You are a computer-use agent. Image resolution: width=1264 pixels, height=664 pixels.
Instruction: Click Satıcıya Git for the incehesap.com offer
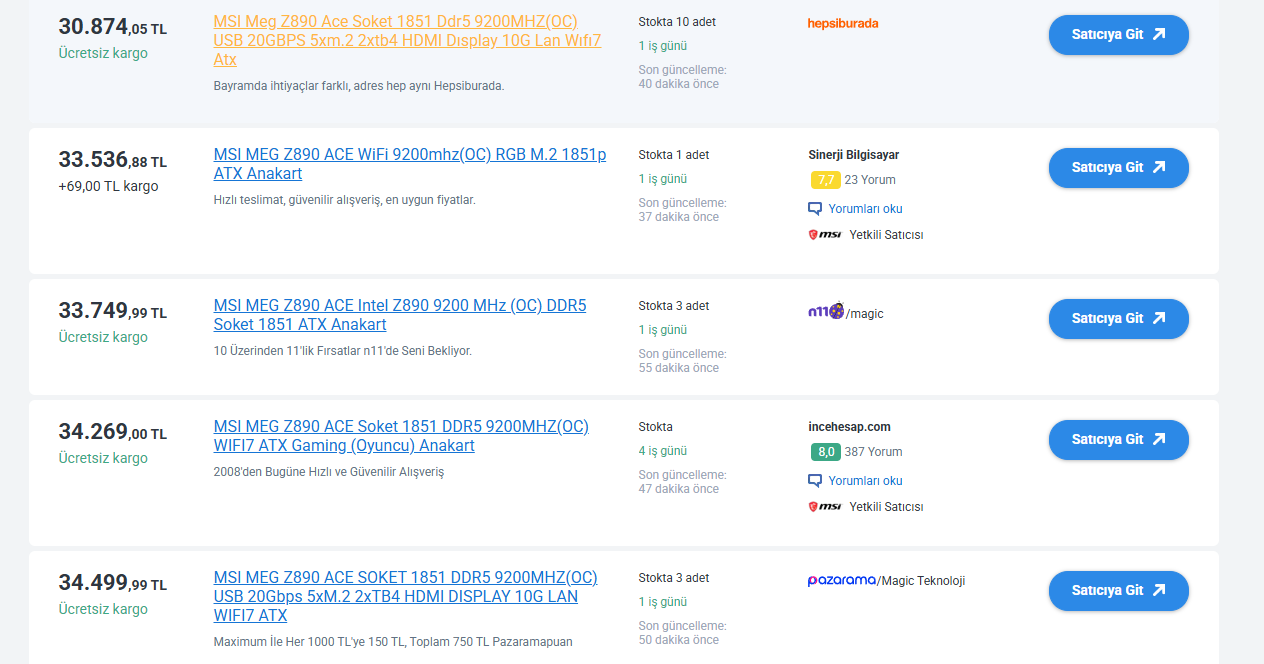click(x=1118, y=439)
